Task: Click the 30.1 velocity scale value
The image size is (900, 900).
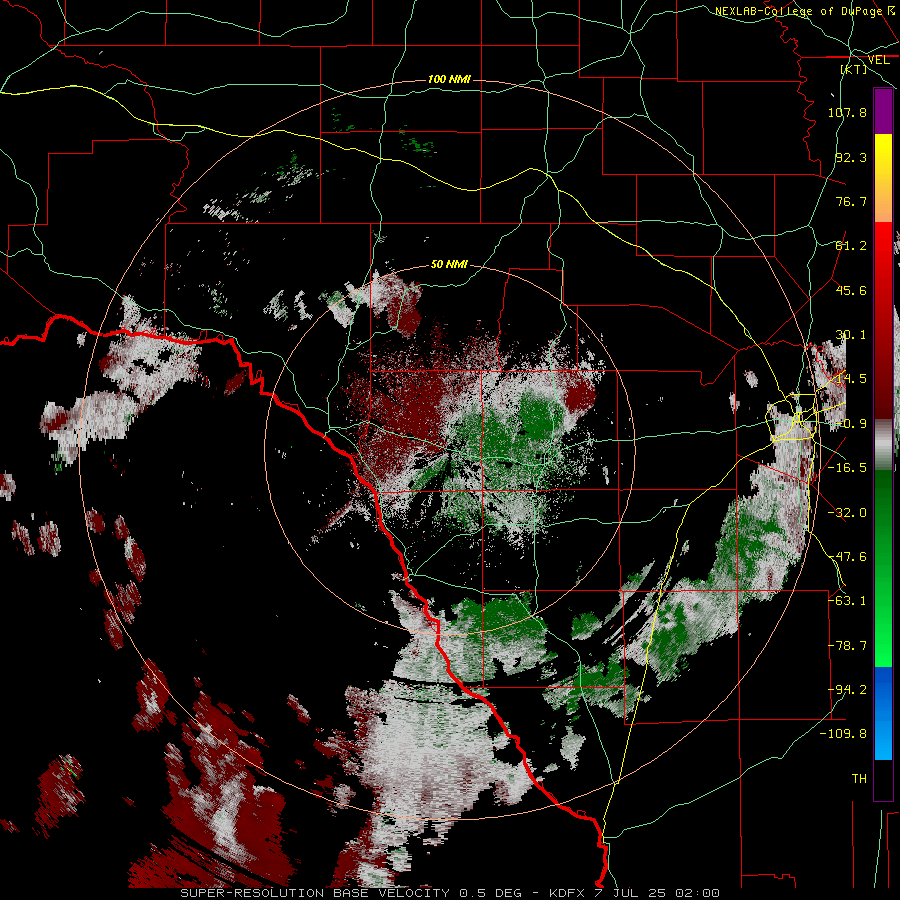Action: 851,335
